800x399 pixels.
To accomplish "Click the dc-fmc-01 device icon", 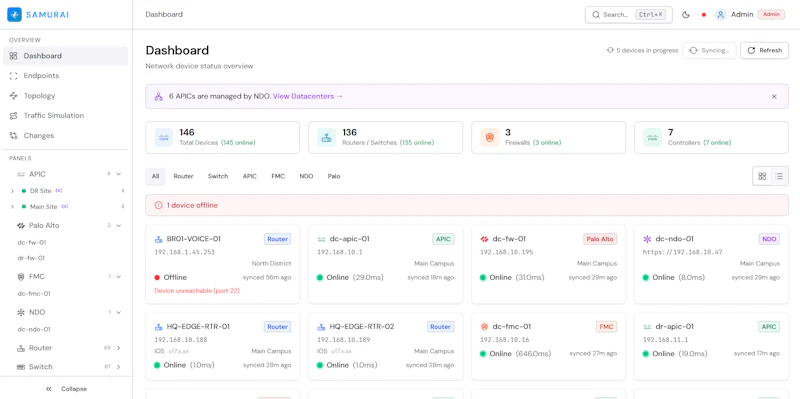I will point(484,327).
